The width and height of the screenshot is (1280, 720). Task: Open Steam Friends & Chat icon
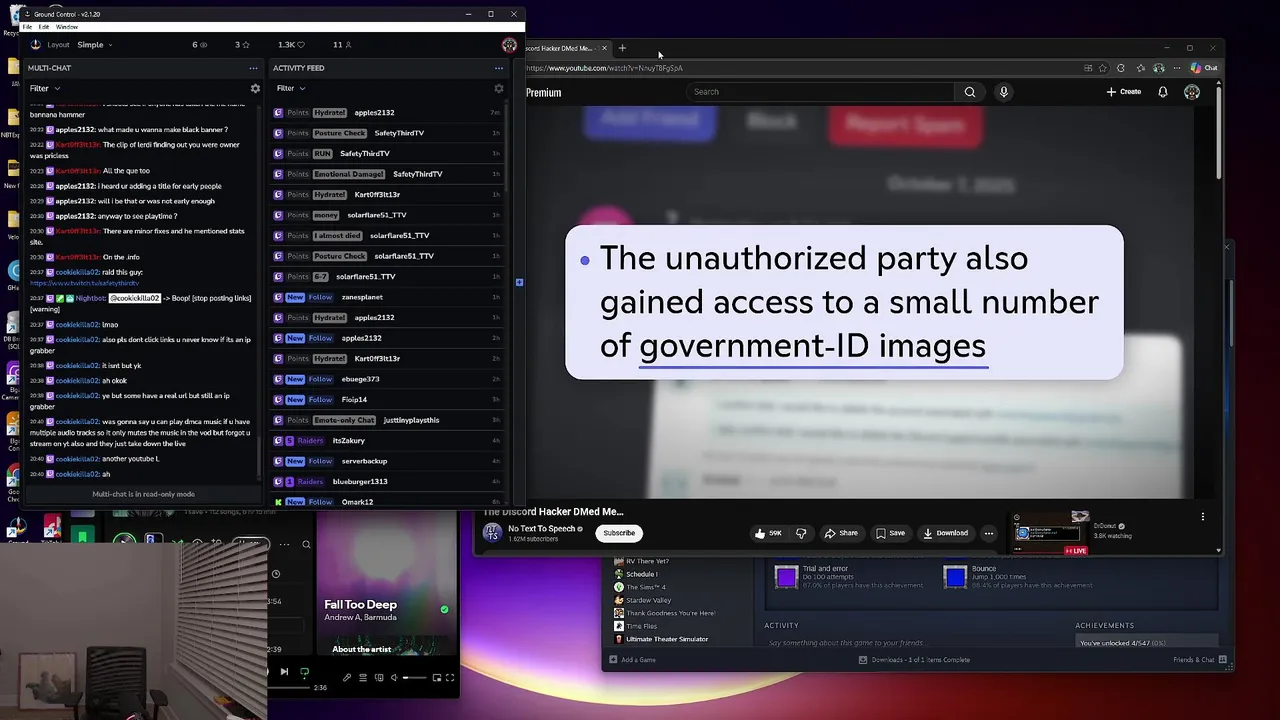click(1222, 660)
